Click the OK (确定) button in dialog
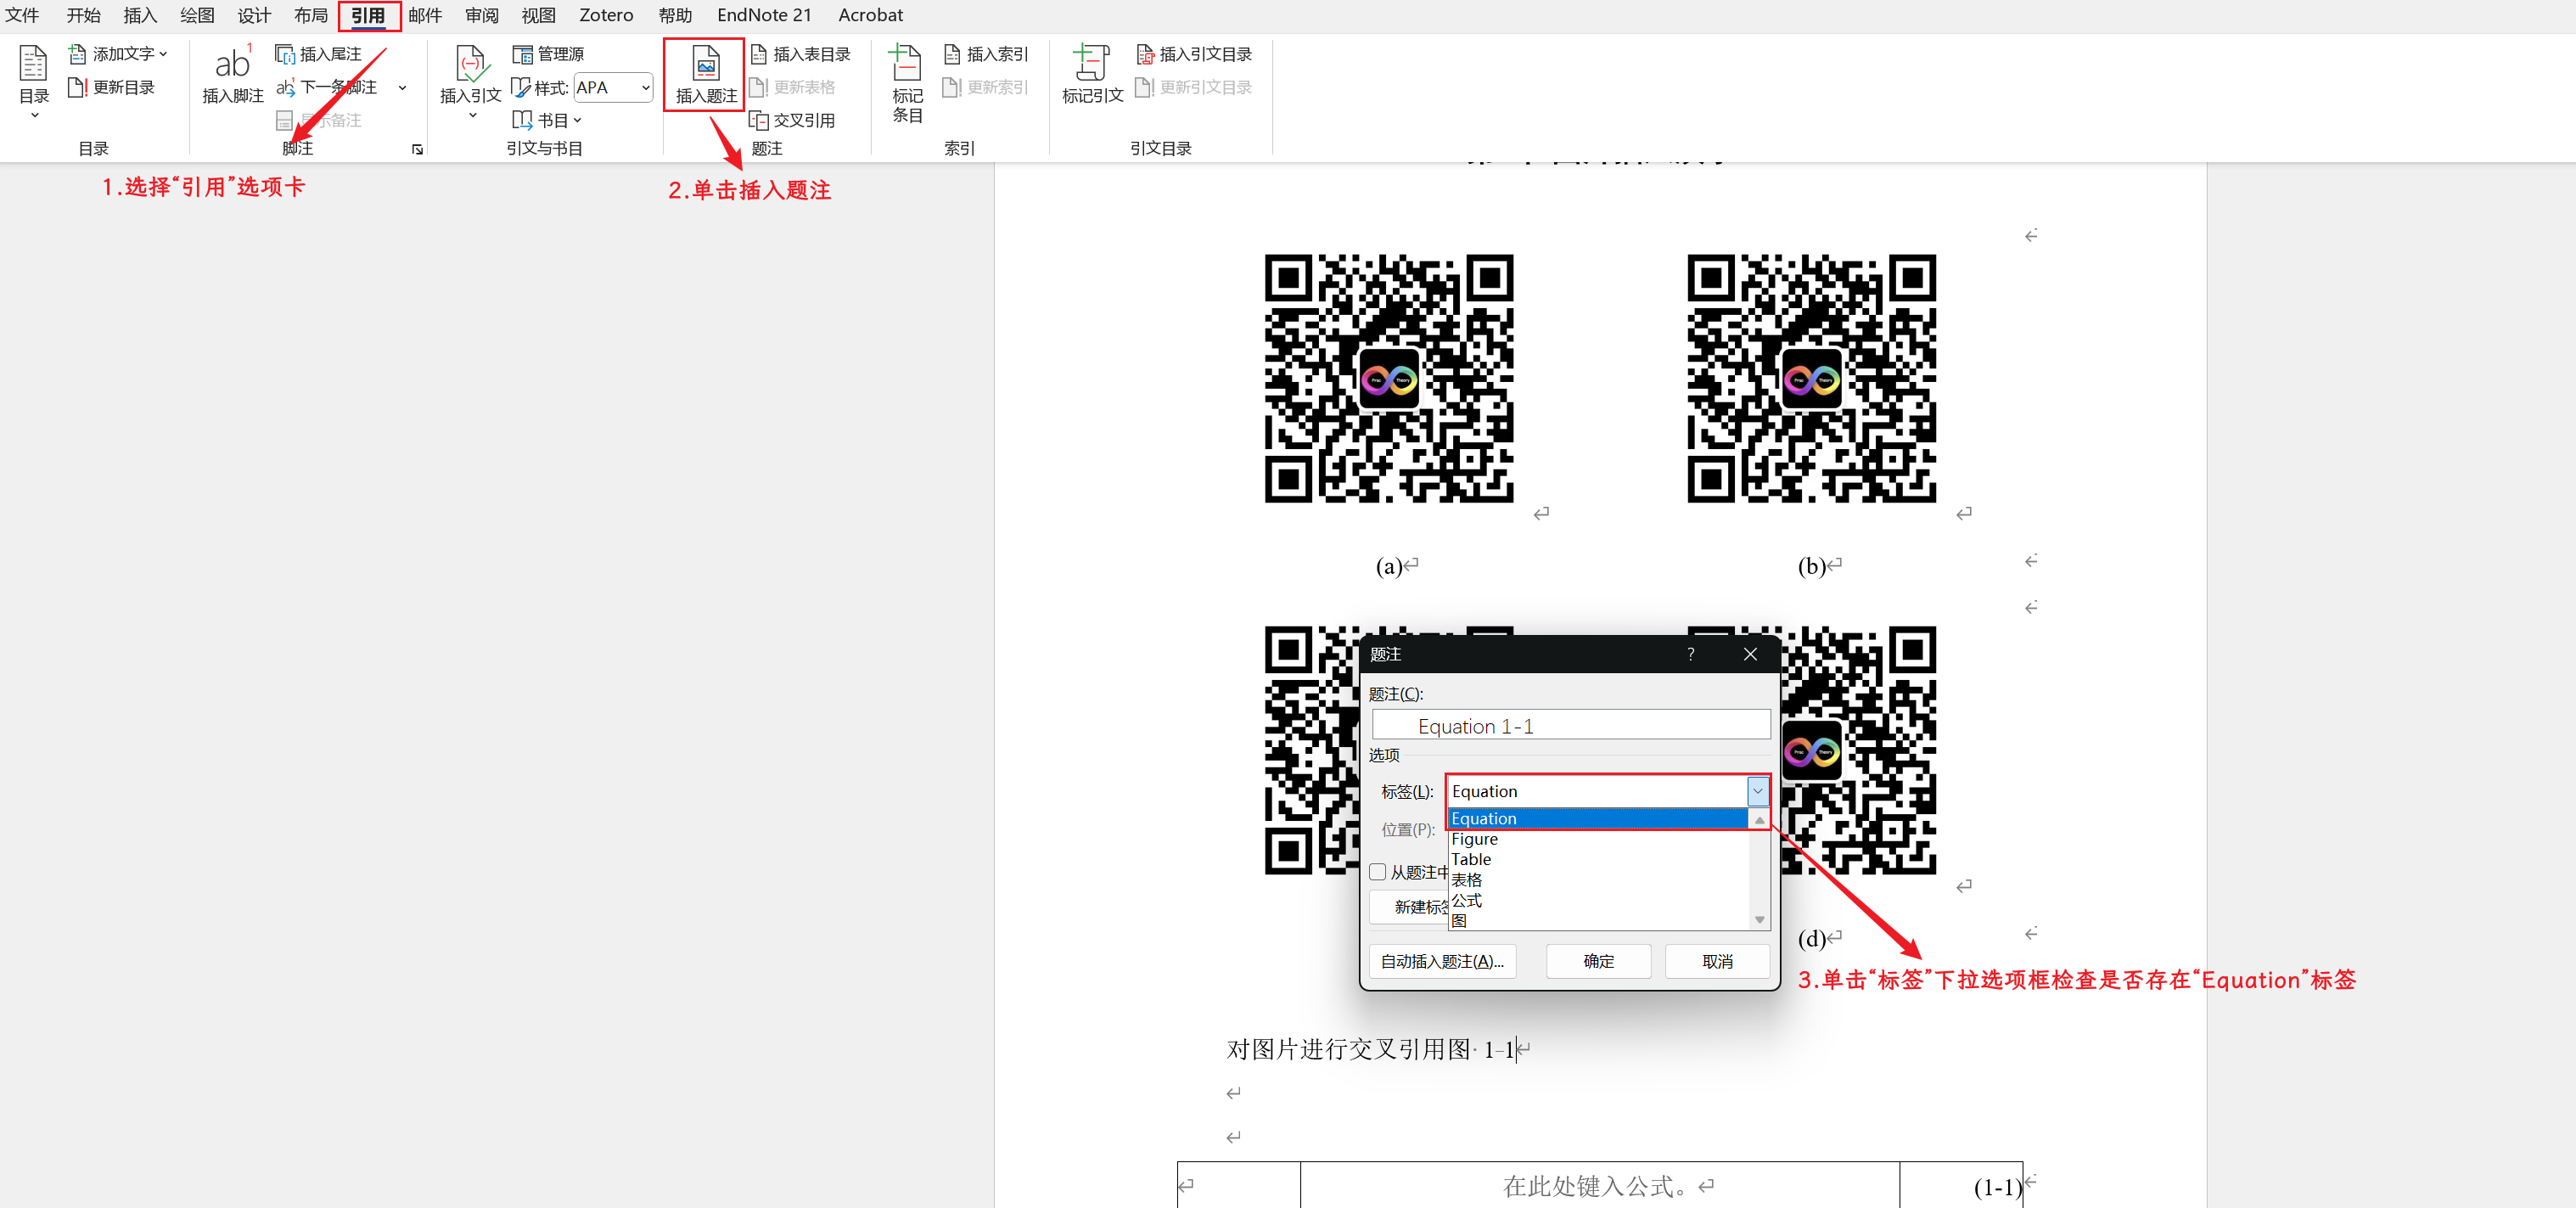This screenshot has height=1208, width=2576. coord(1597,961)
